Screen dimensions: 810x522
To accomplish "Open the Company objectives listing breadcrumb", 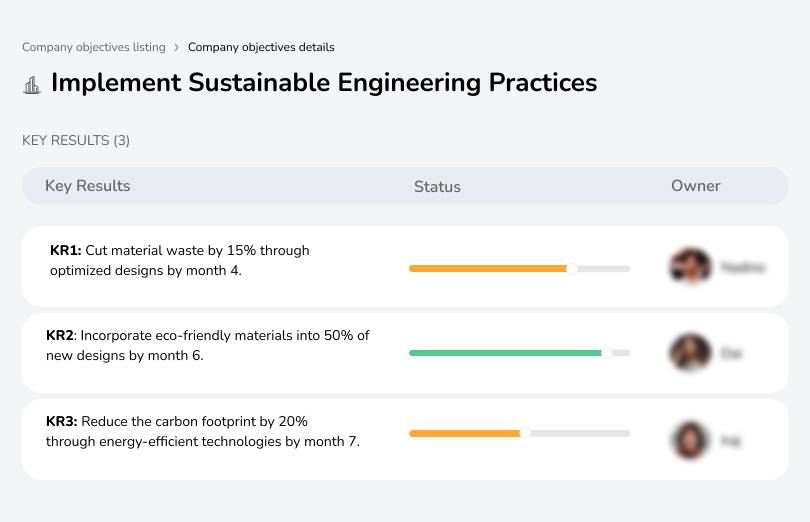I will 94,47.
